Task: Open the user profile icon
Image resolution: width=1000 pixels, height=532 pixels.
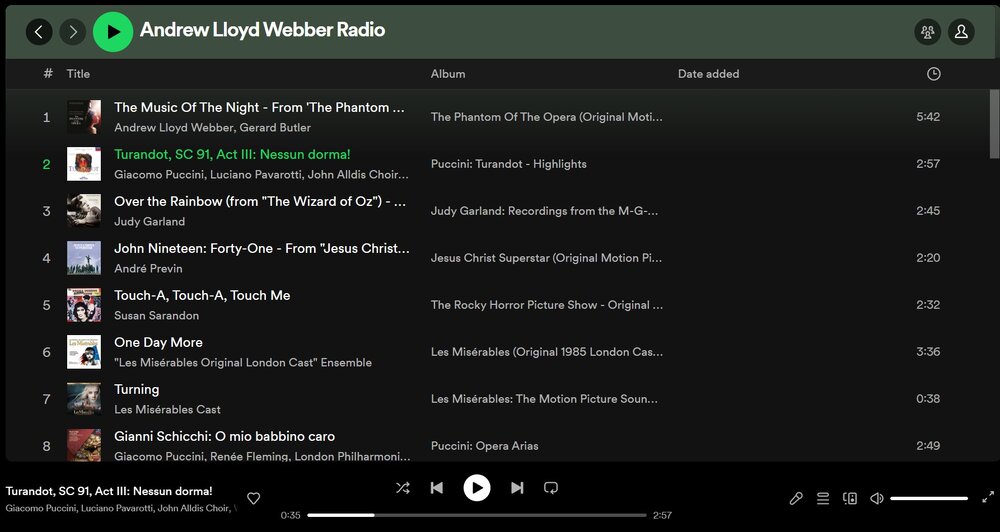Action: pos(961,31)
